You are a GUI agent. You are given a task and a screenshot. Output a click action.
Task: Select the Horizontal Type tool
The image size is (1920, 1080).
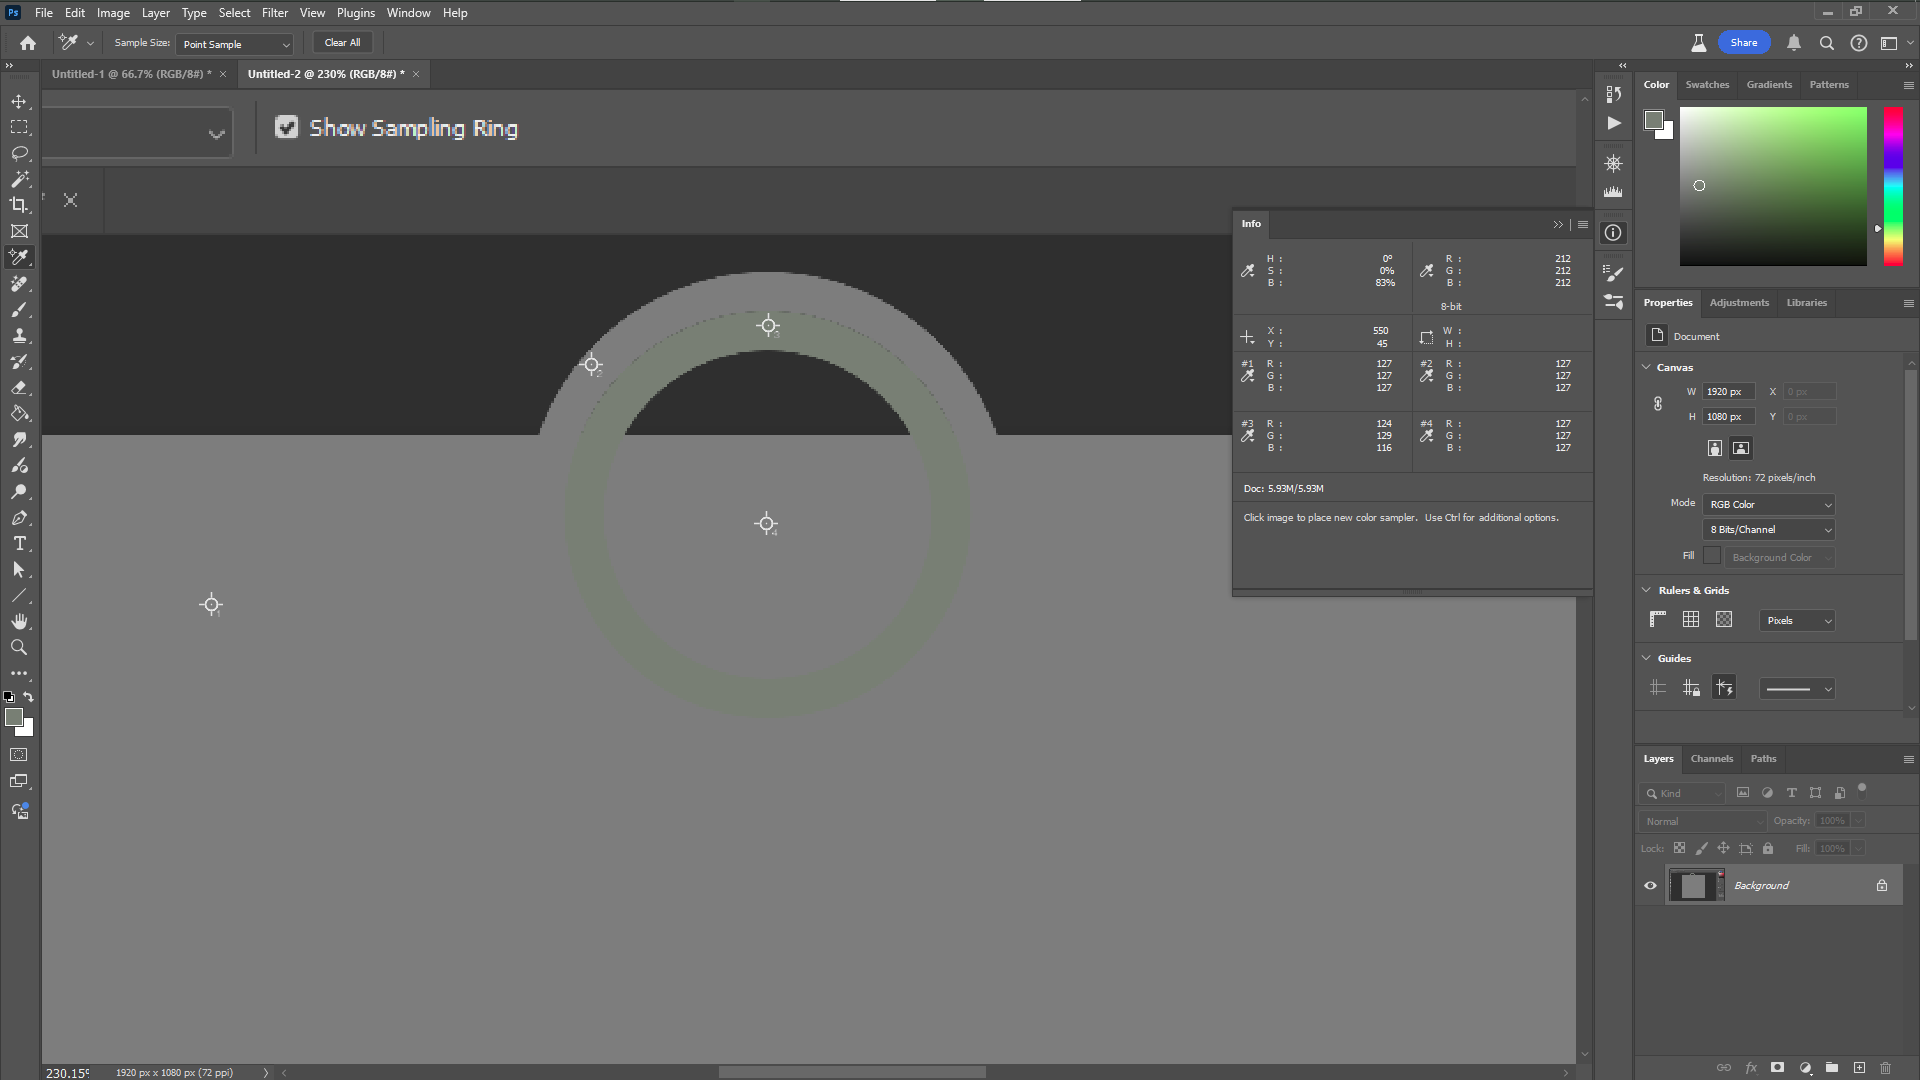(19, 543)
